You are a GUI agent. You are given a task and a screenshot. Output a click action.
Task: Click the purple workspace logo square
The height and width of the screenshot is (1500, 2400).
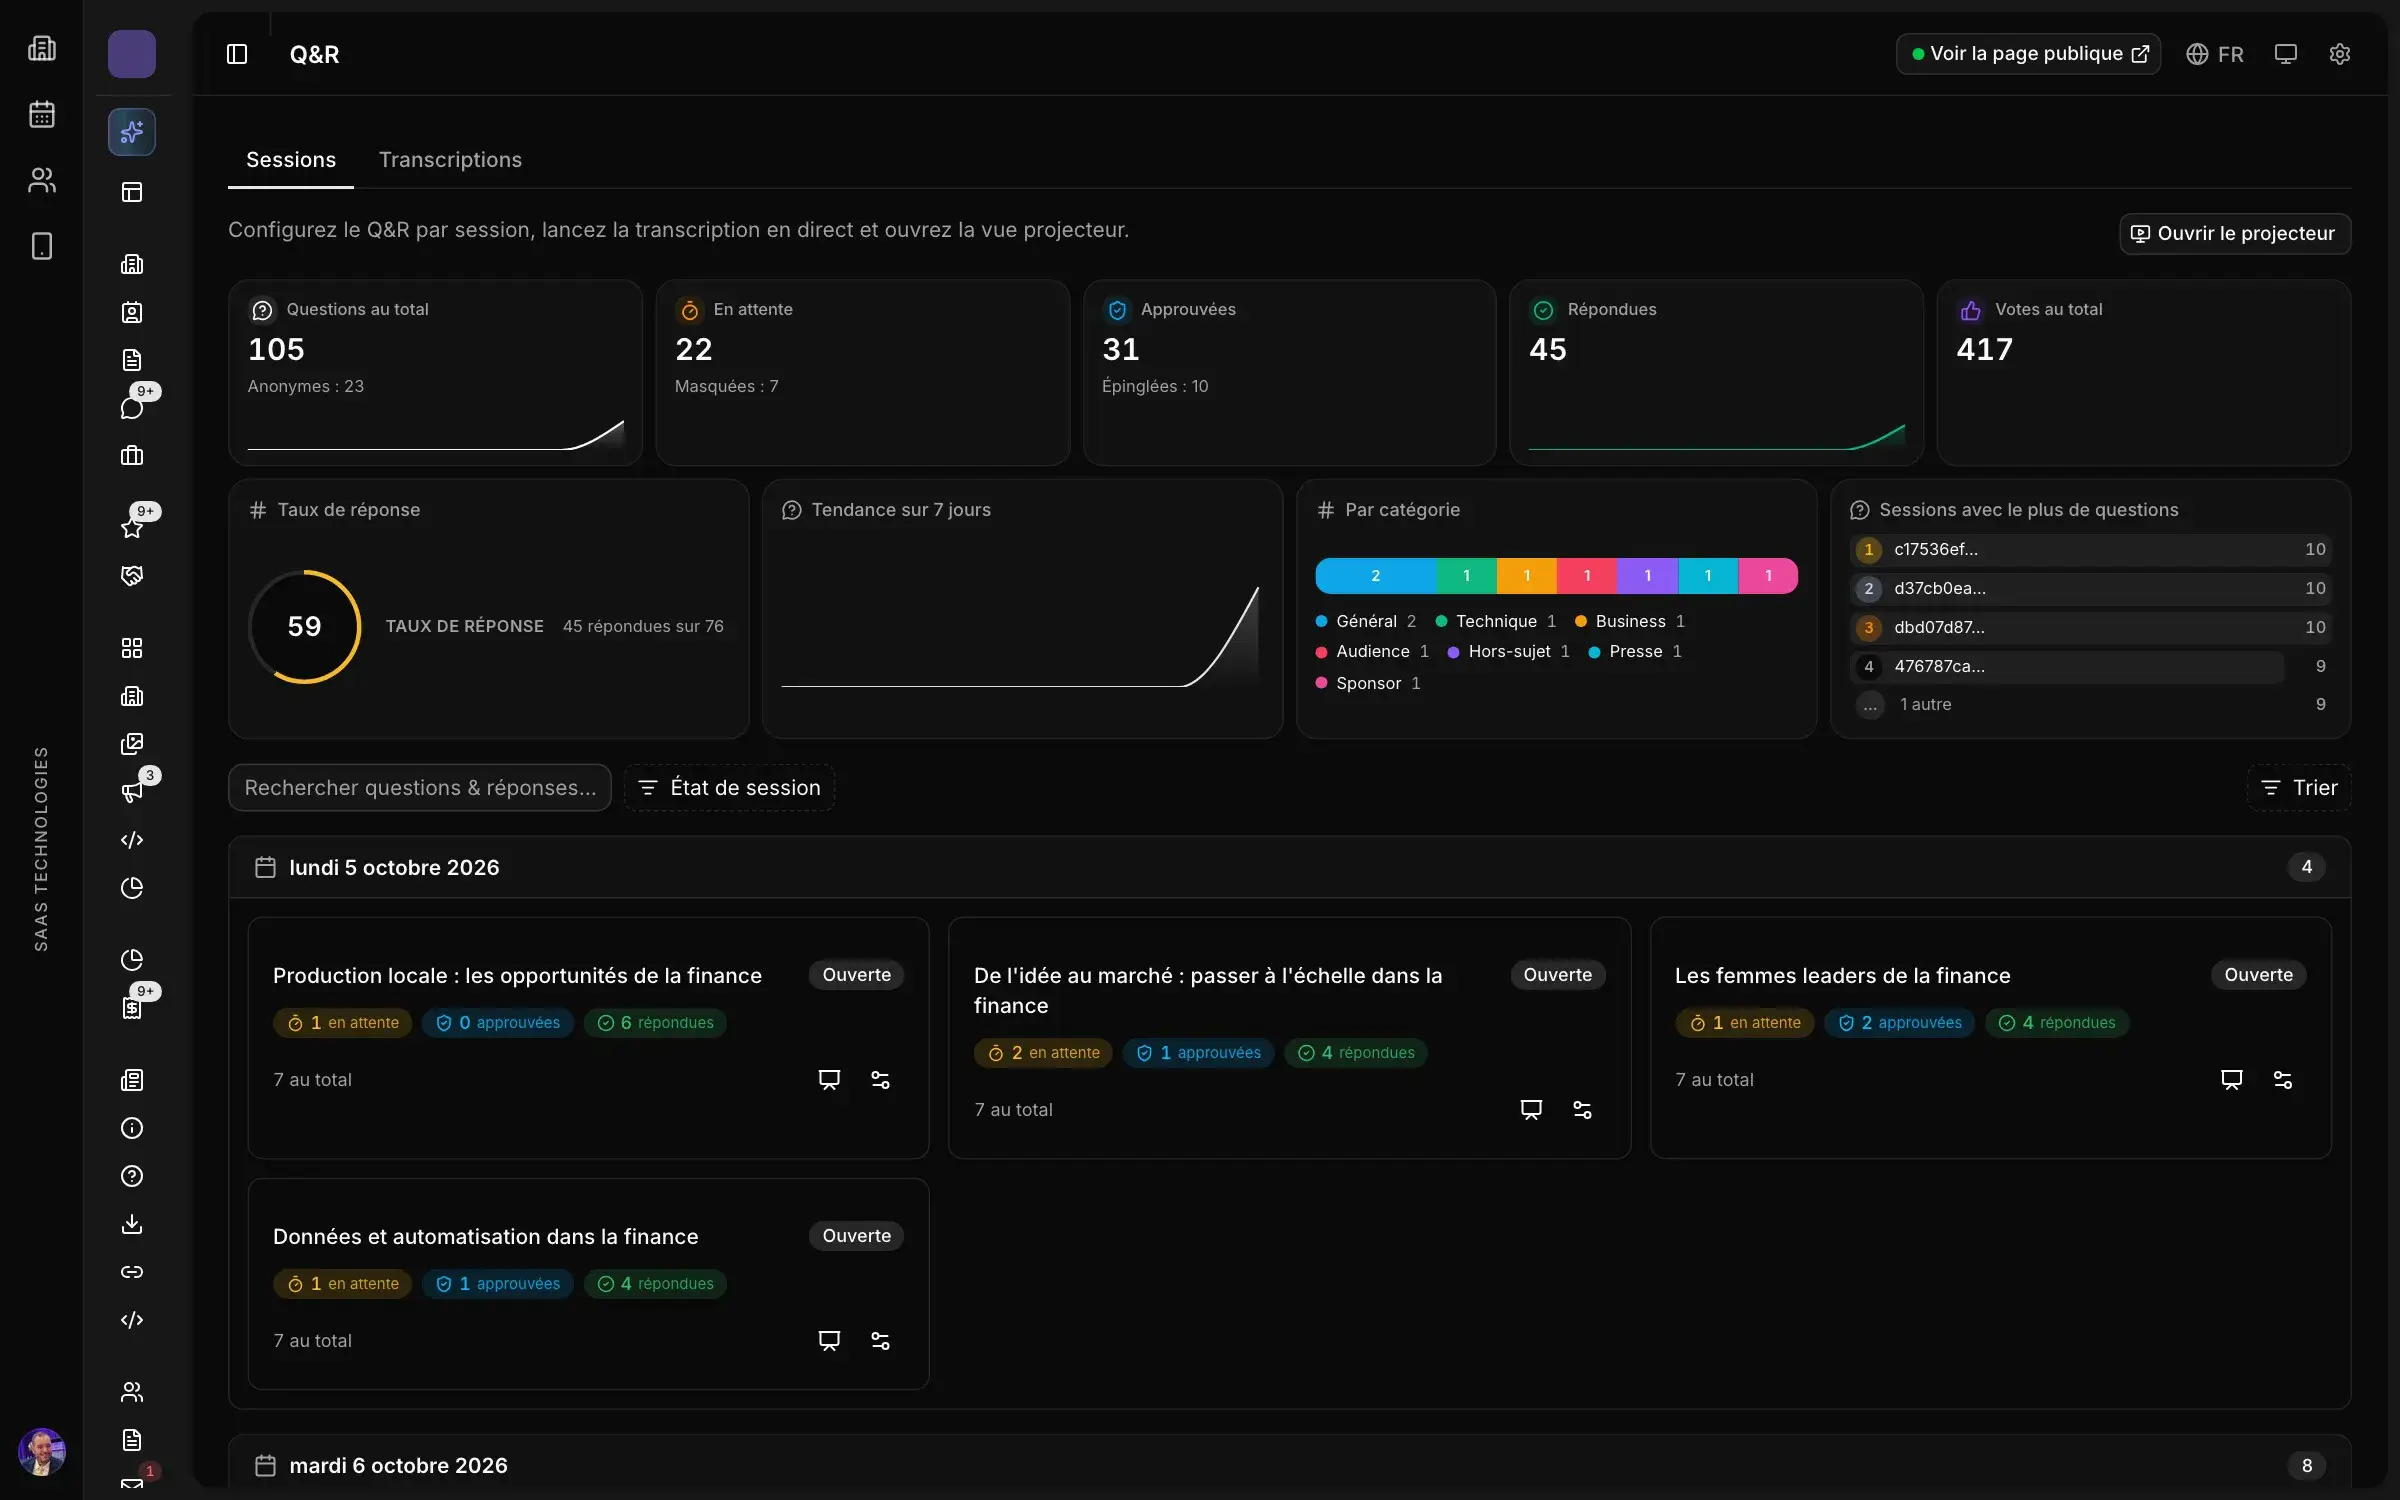(132, 54)
